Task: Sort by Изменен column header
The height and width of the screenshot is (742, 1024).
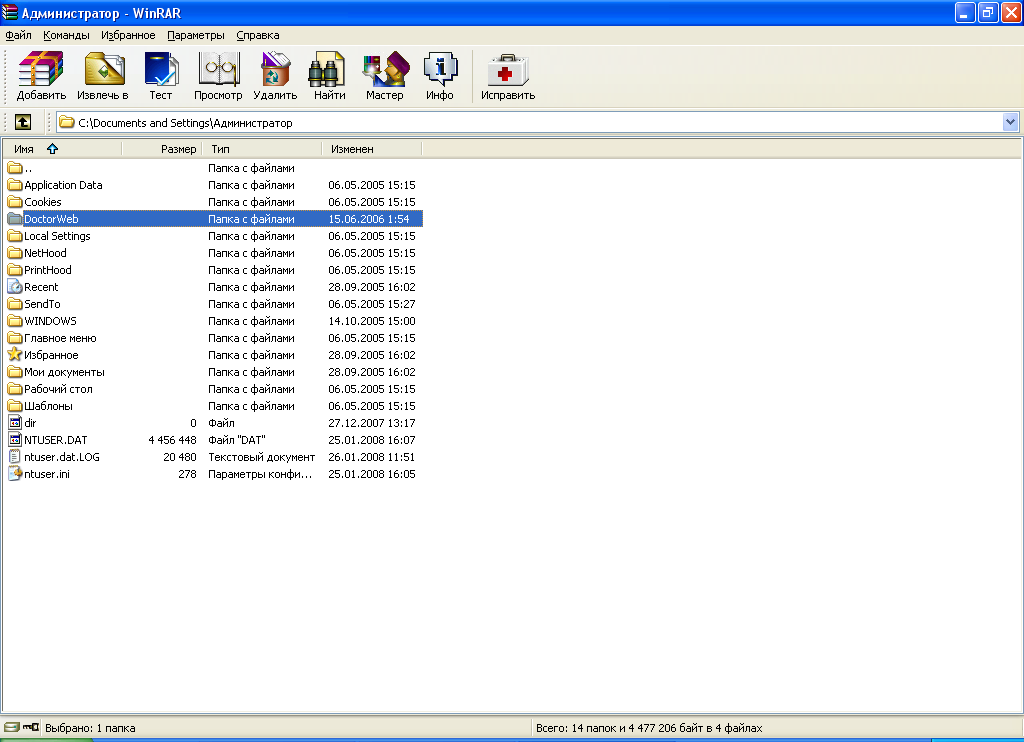Action: pos(372,149)
